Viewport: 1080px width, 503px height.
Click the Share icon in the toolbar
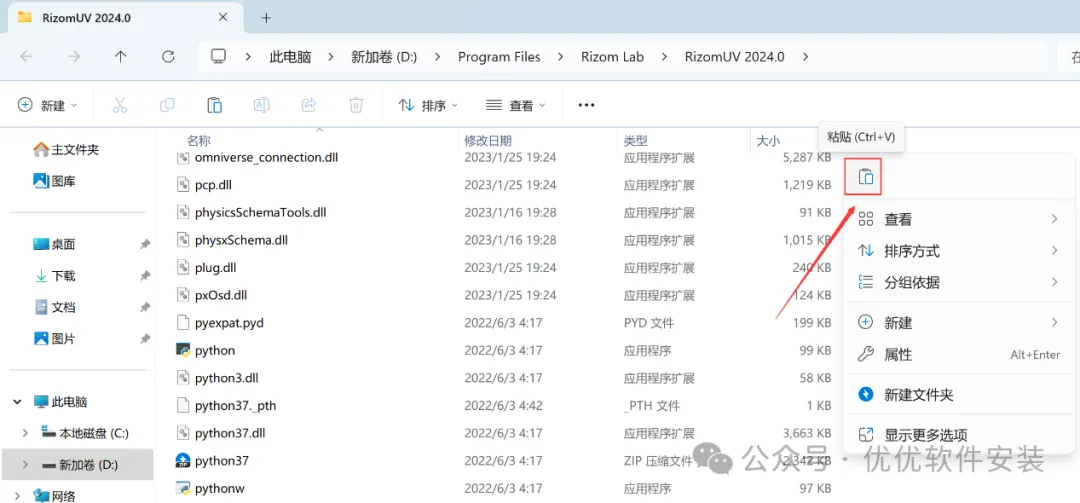tap(309, 105)
